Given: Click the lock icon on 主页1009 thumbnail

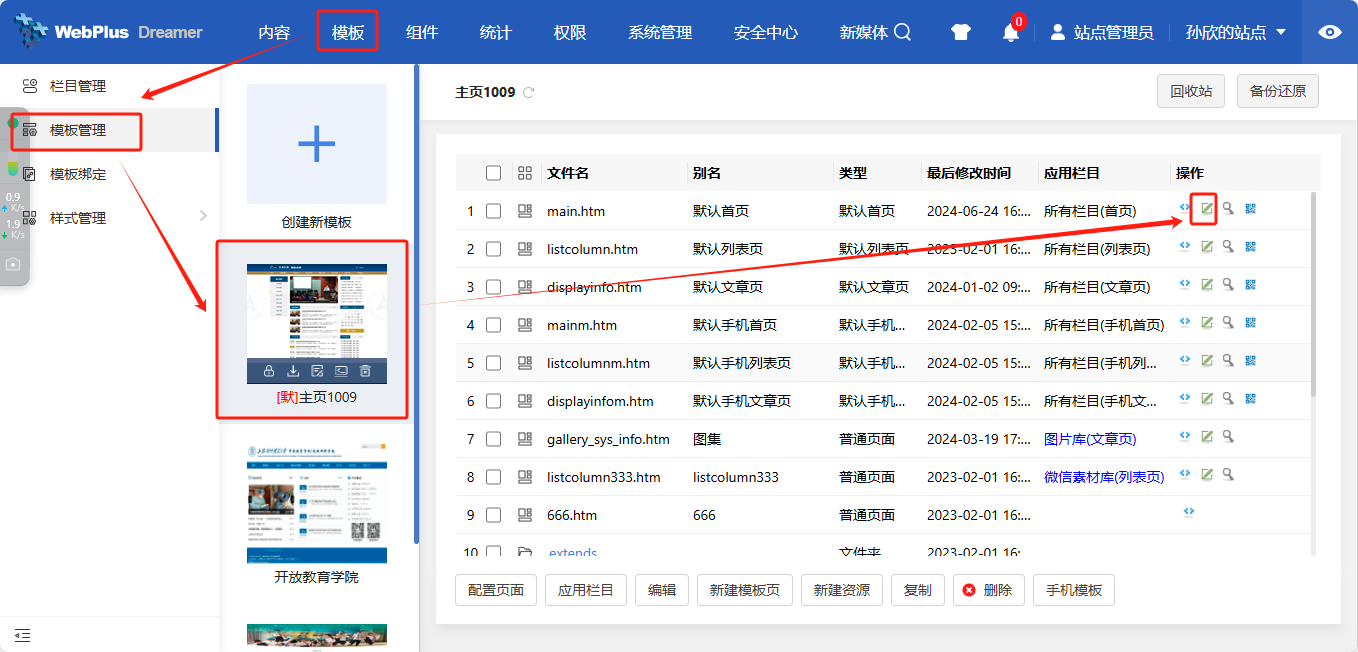Looking at the screenshot, I should tap(269, 371).
